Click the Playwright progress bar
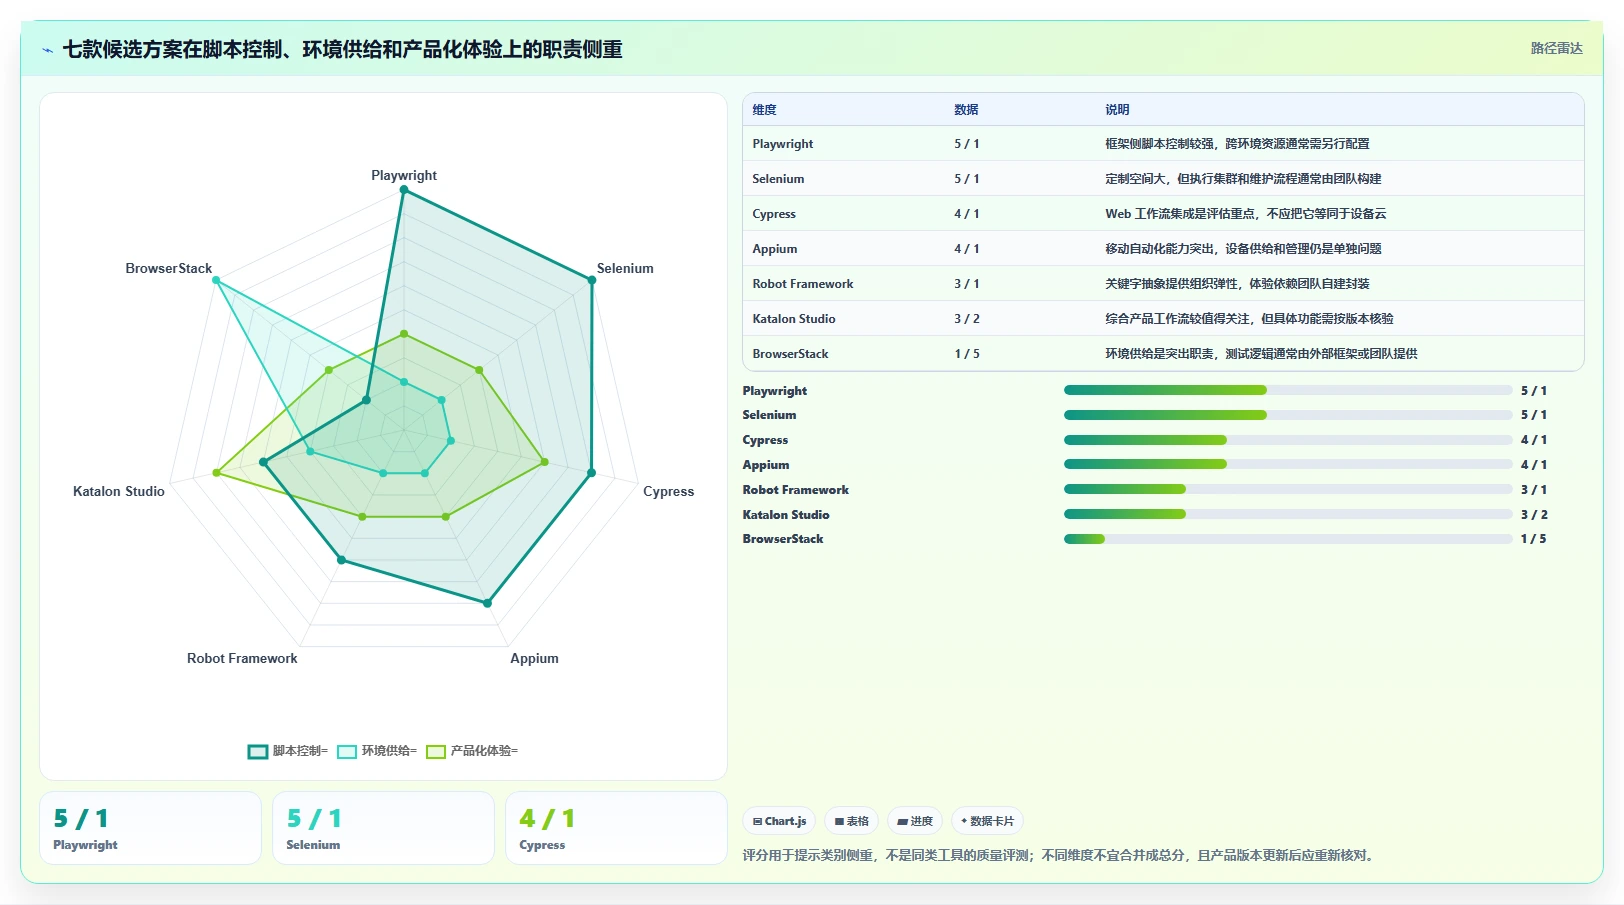This screenshot has width=1624, height=905. click(x=1288, y=390)
